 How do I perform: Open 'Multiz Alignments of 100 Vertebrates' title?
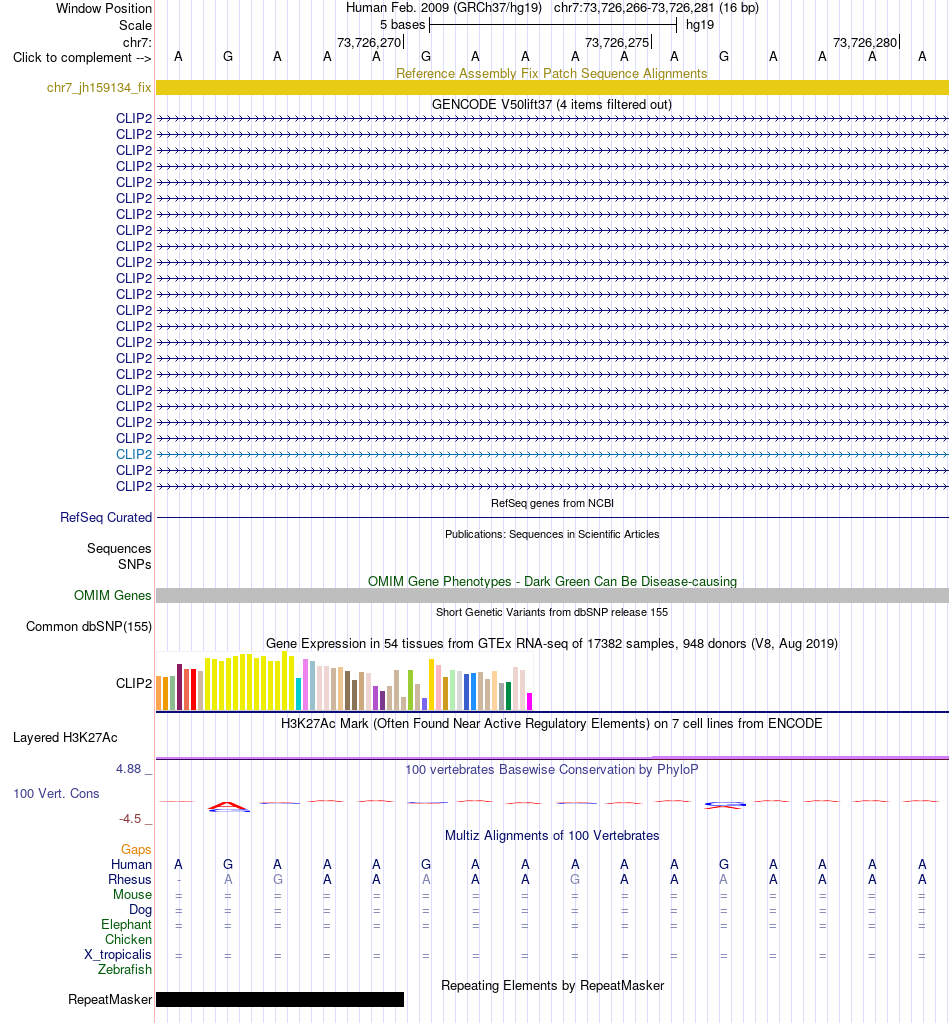pos(552,836)
